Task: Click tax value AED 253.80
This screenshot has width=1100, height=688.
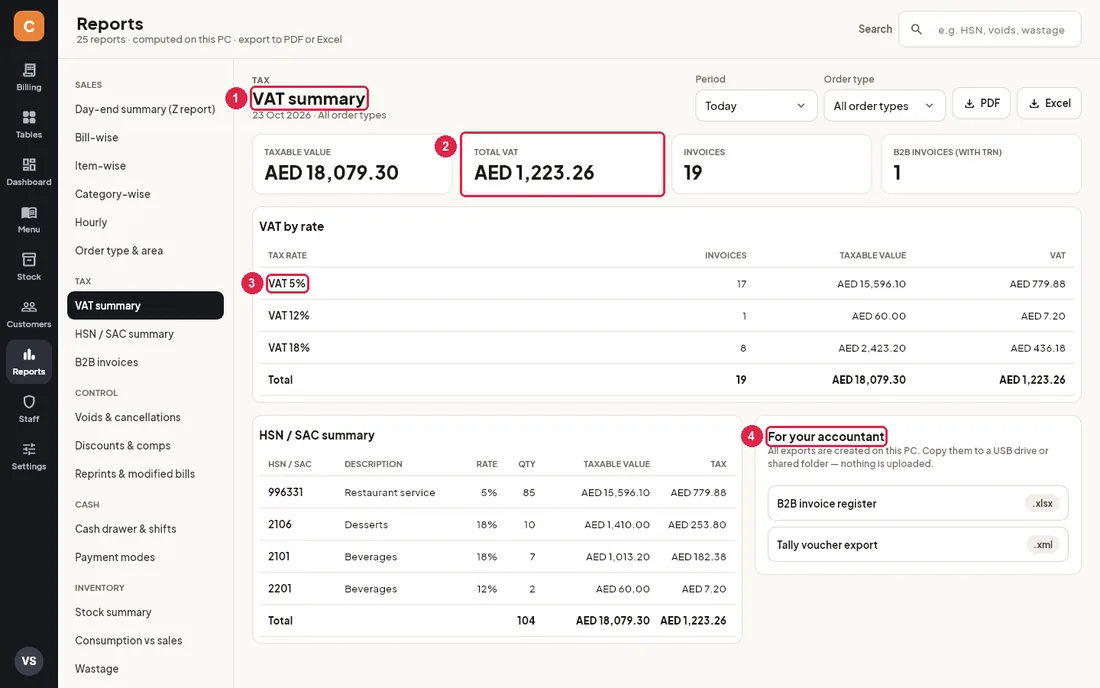Action: (697, 525)
